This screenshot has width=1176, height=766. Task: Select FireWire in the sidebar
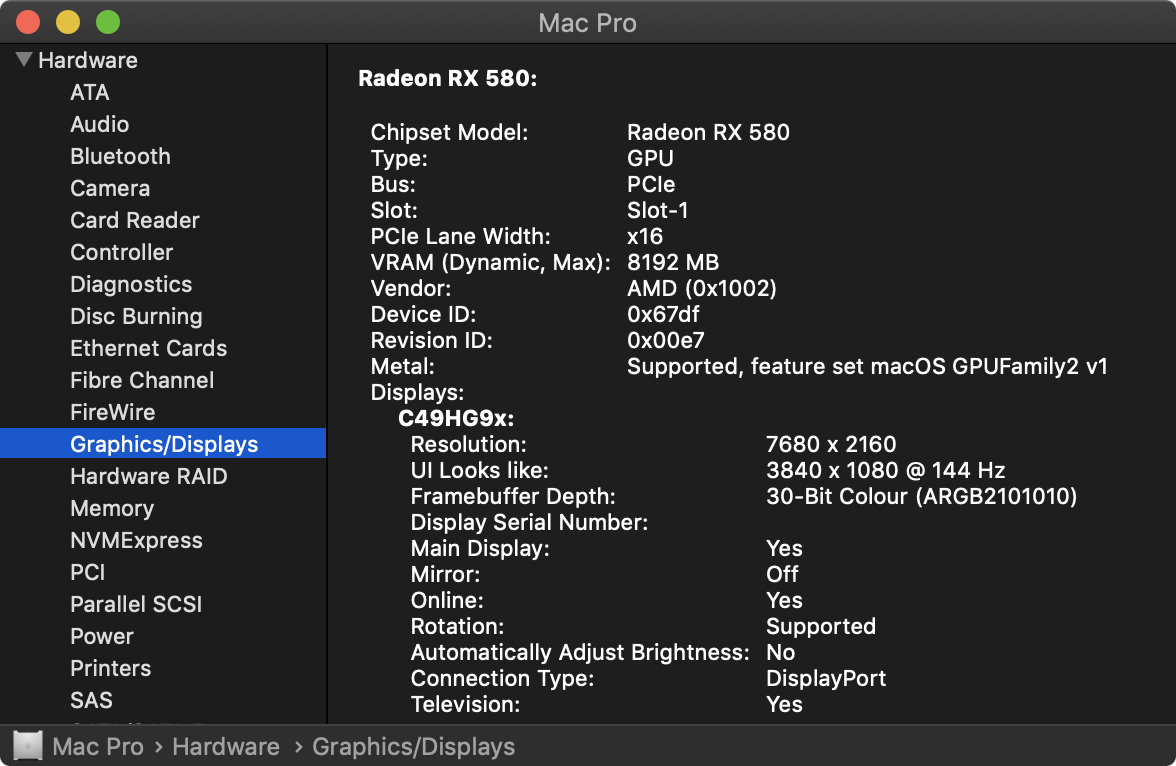(112, 413)
